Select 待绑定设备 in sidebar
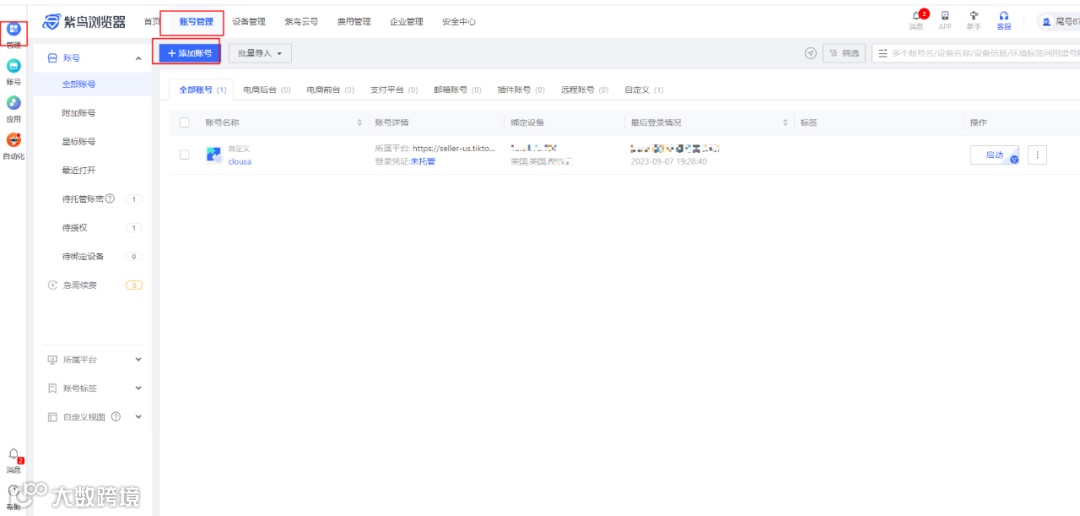This screenshot has width=1080, height=516. click(83, 256)
